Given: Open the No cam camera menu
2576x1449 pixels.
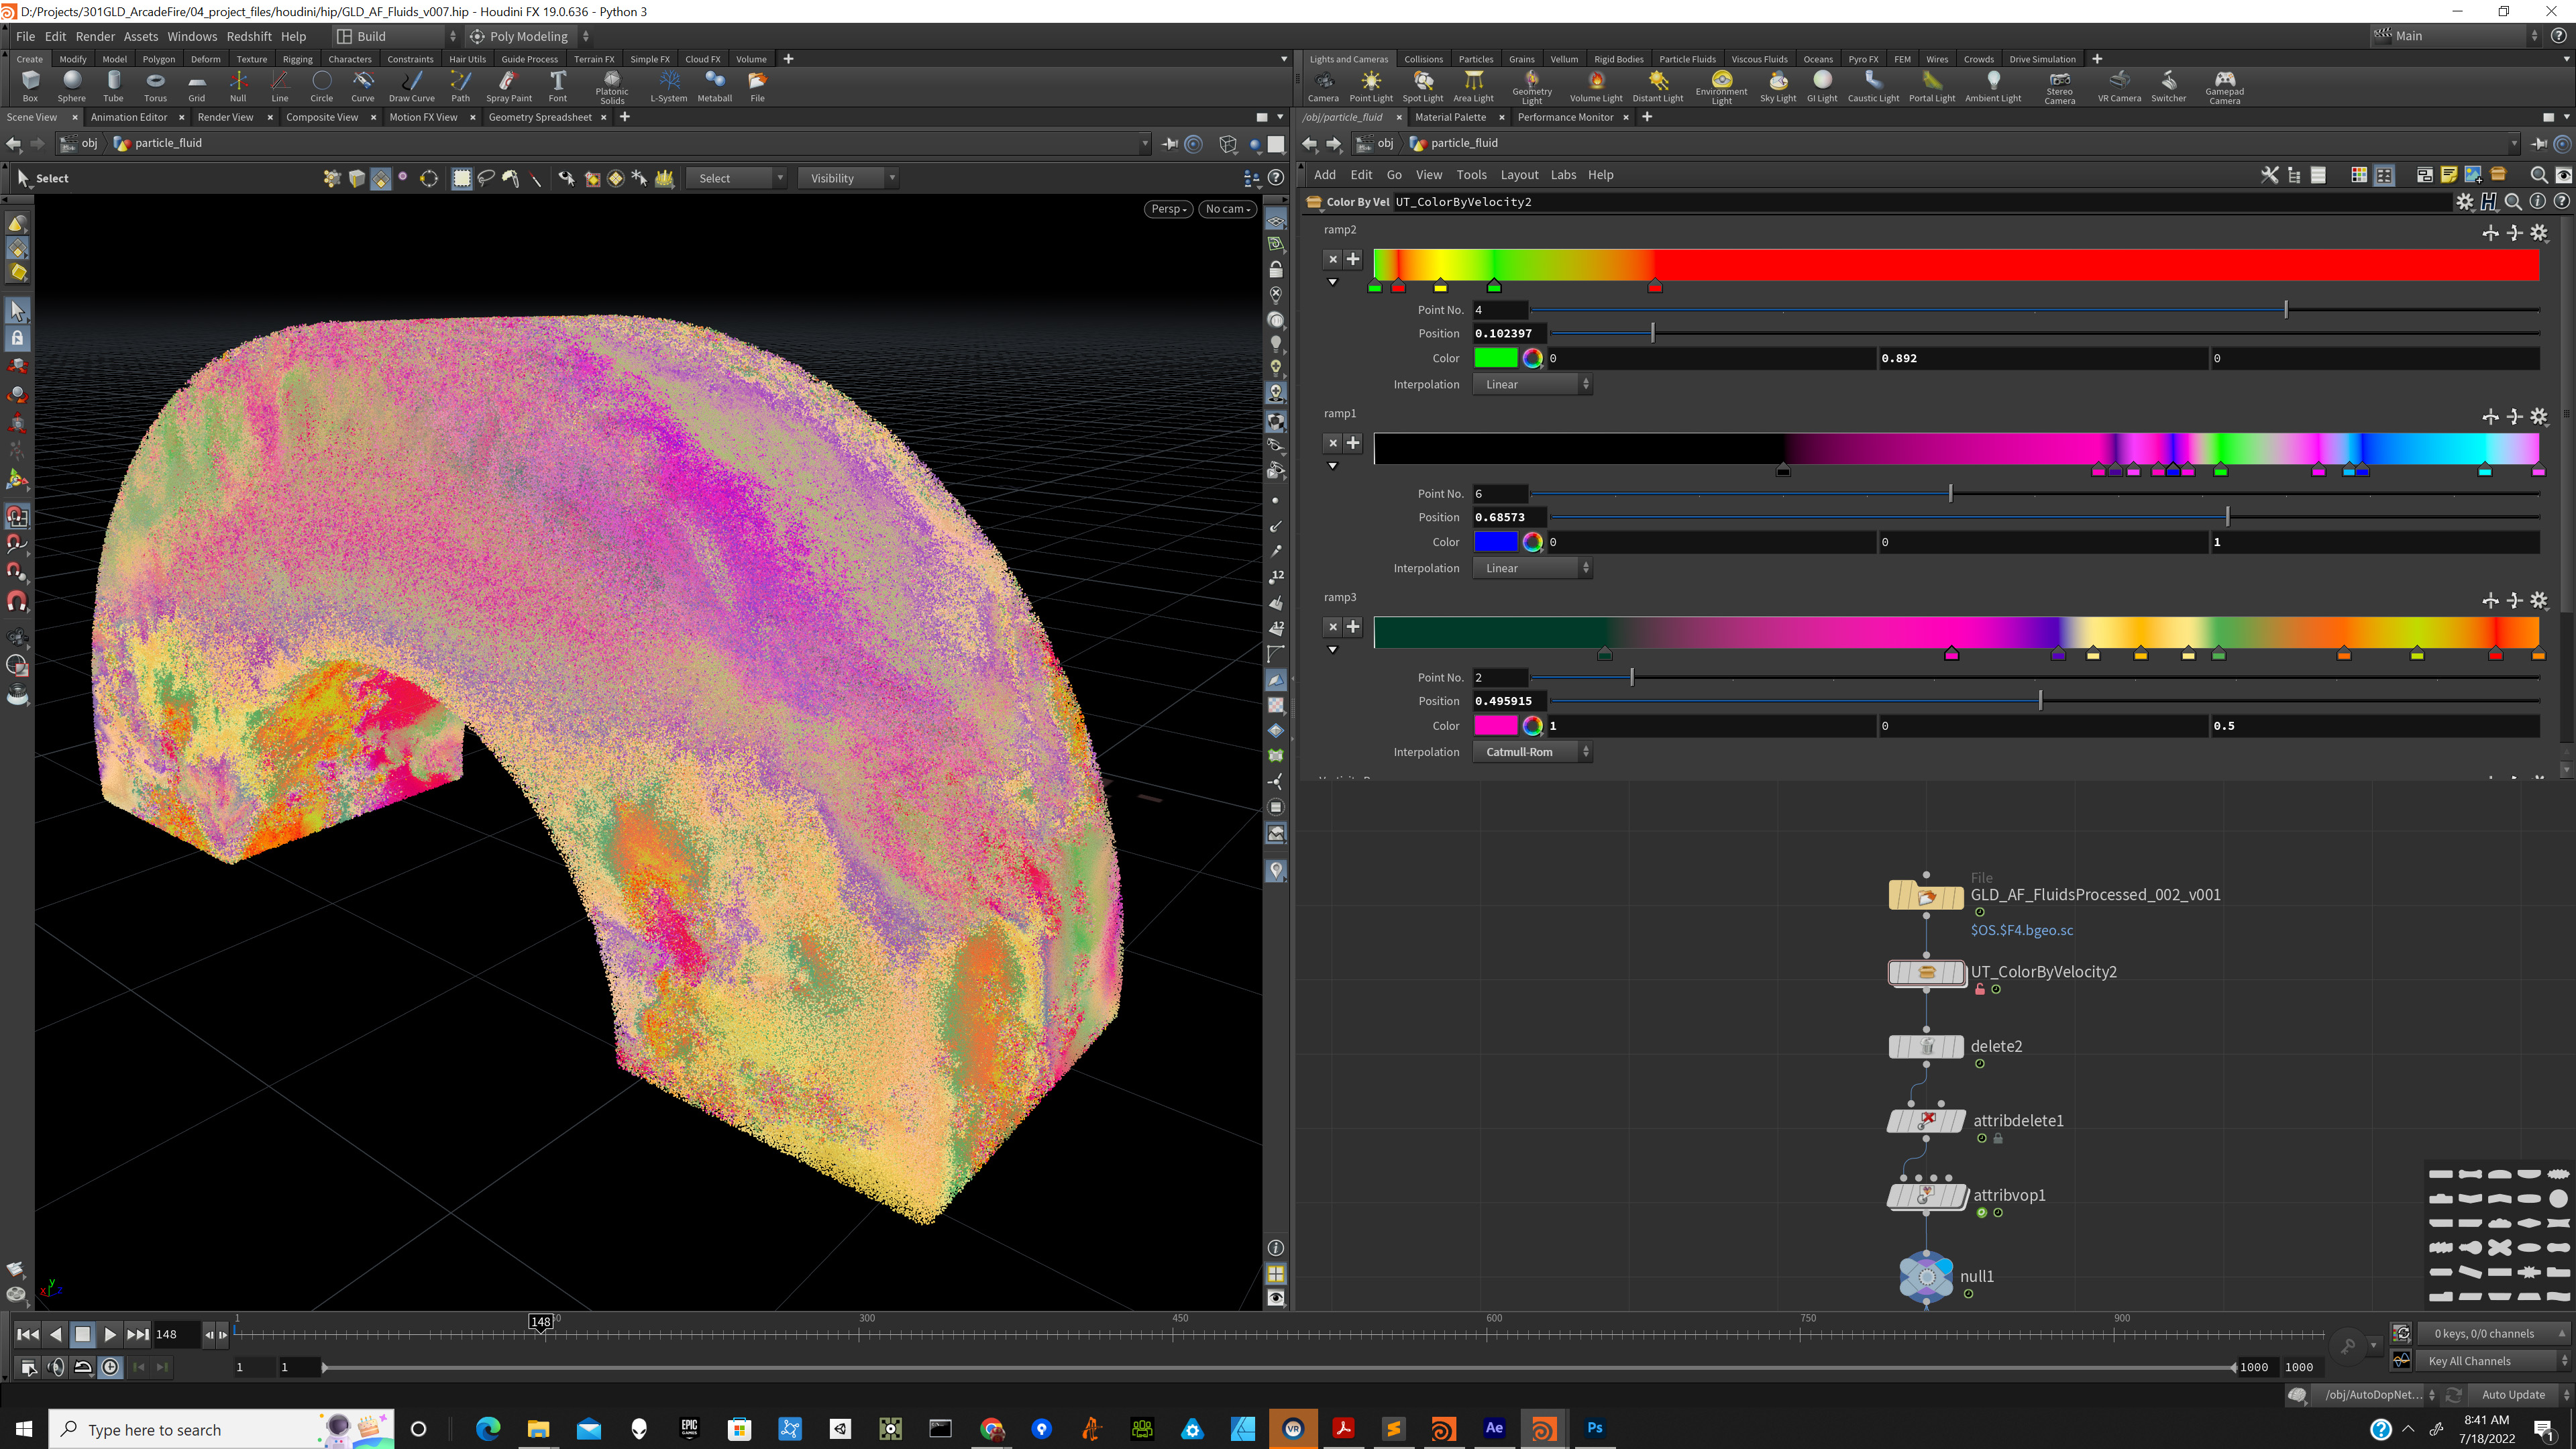Looking at the screenshot, I should 1227,209.
